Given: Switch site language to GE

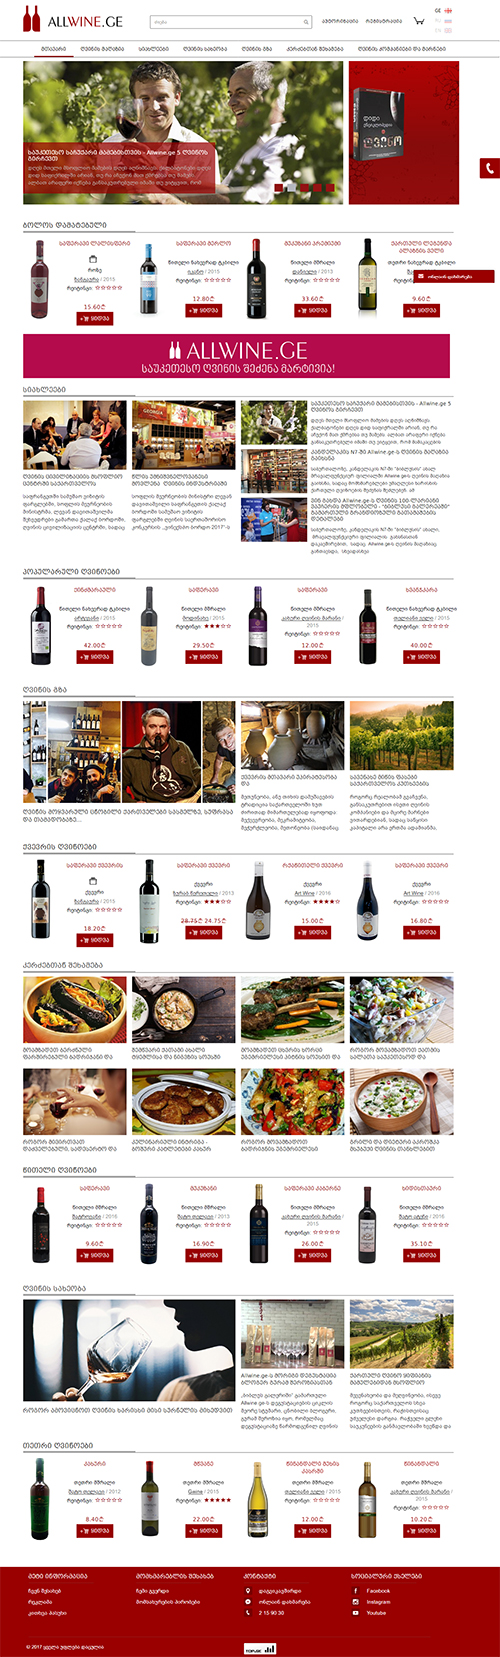Looking at the screenshot, I should click(438, 10).
